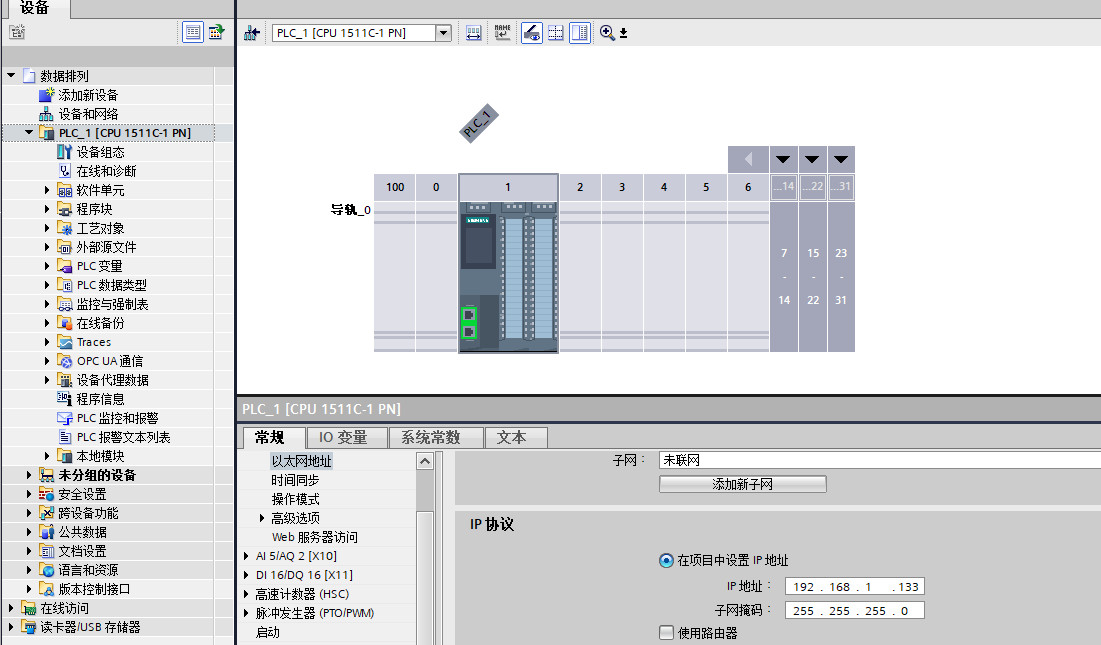Viewport: 1101px width, 645px height.
Task: Click the 在线和诊断 icon
Action: point(65,171)
